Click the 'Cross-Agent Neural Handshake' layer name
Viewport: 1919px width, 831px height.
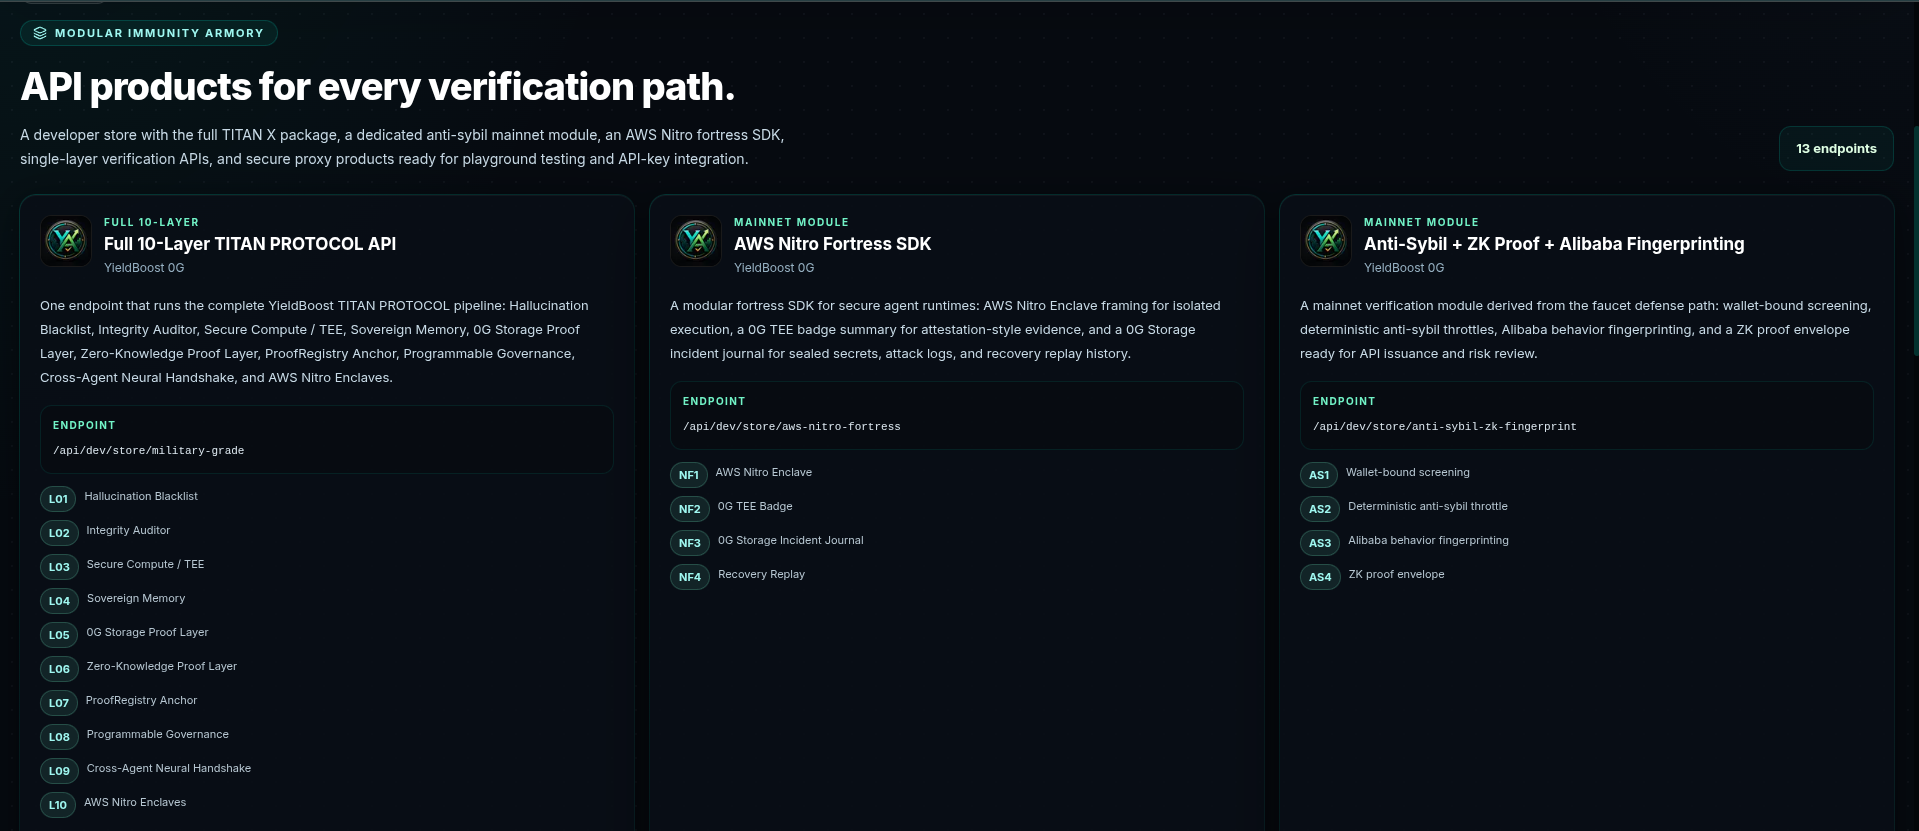pos(169,768)
